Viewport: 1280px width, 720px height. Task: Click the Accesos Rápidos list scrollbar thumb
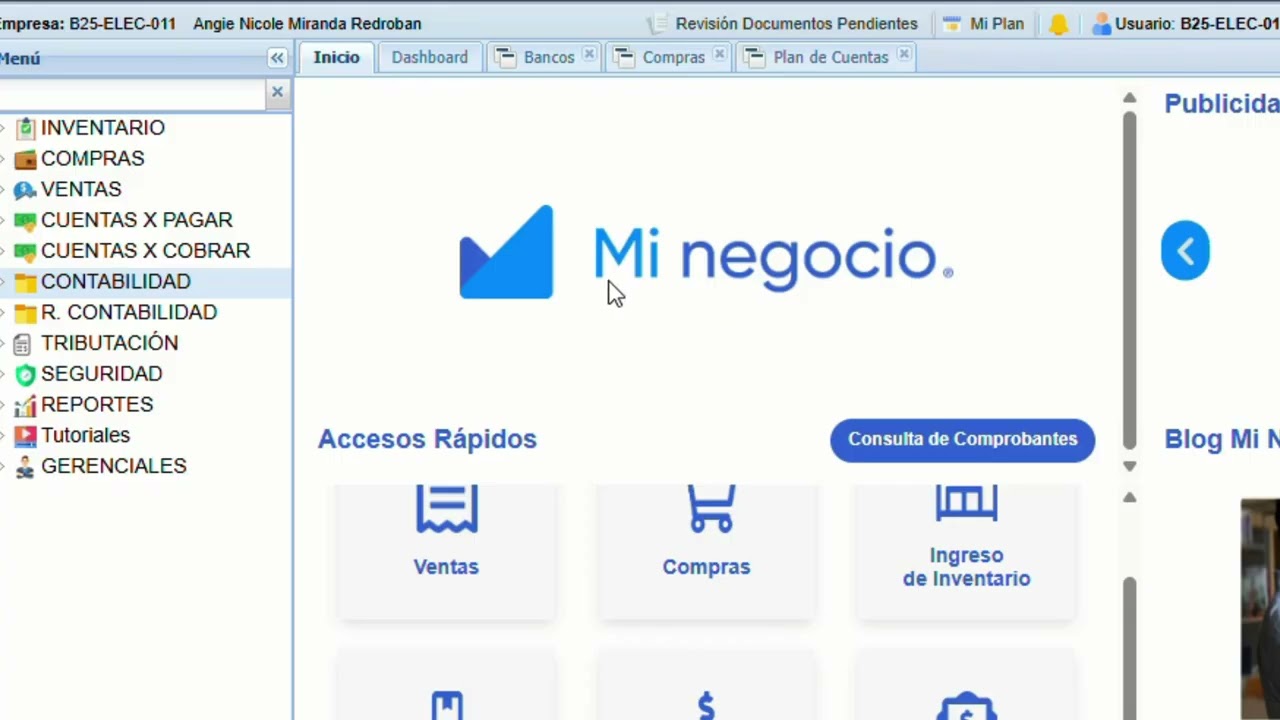(1129, 648)
